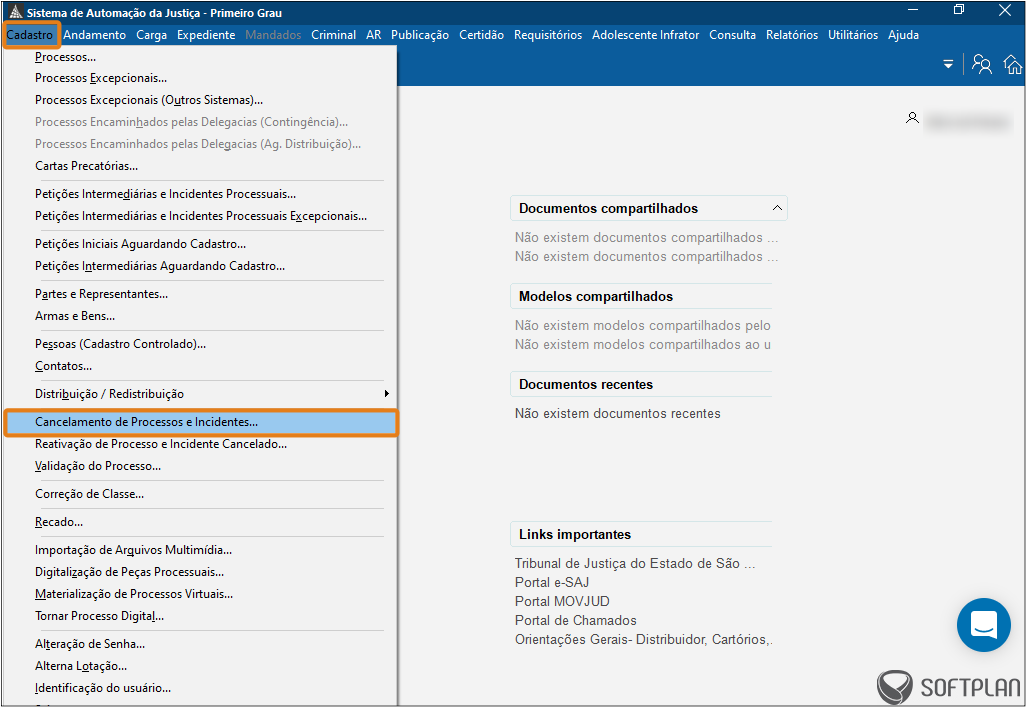This screenshot has width=1026, height=707.
Task: Open the Relatórios menu
Action: (792, 35)
